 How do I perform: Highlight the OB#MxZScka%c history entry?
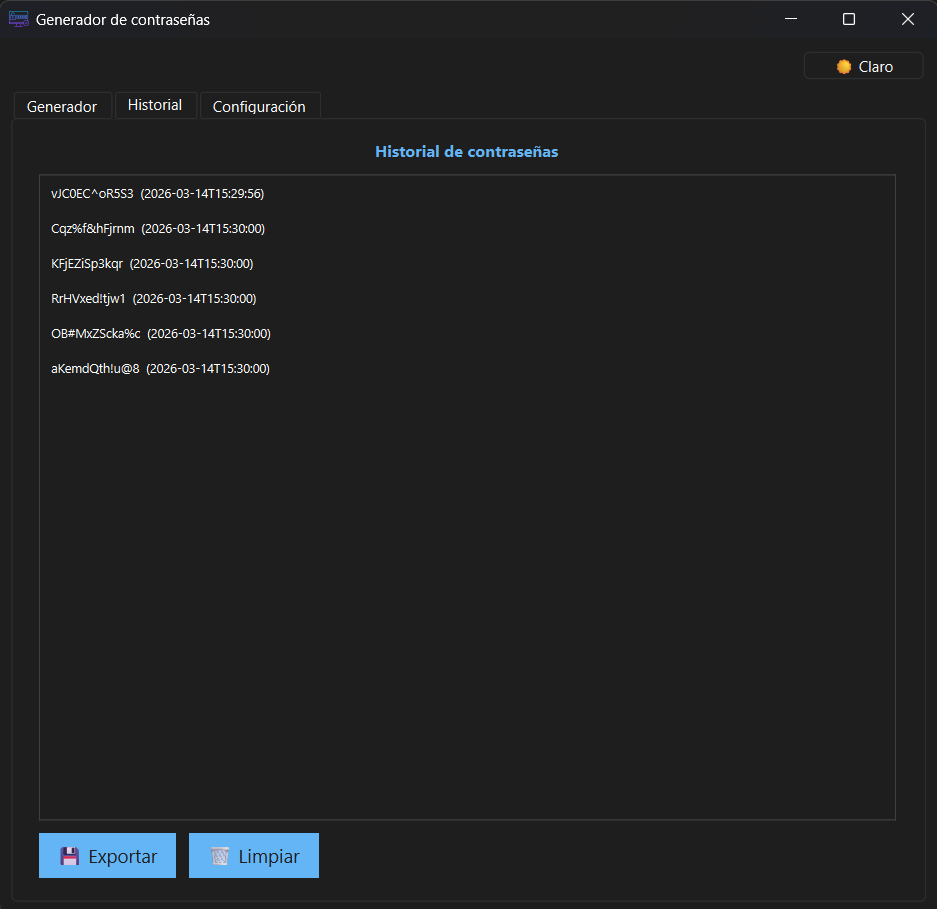pyautogui.click(x=160, y=334)
